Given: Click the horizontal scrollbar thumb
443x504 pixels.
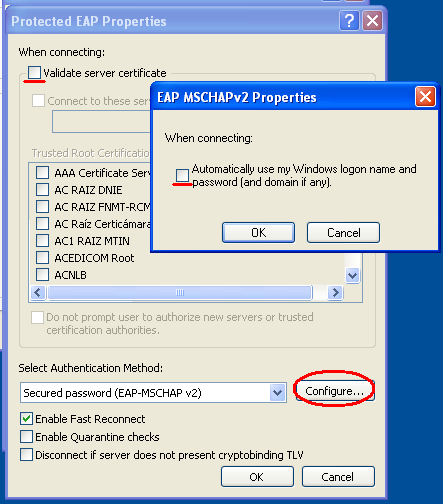Looking at the screenshot, I should pyautogui.click(x=180, y=293).
